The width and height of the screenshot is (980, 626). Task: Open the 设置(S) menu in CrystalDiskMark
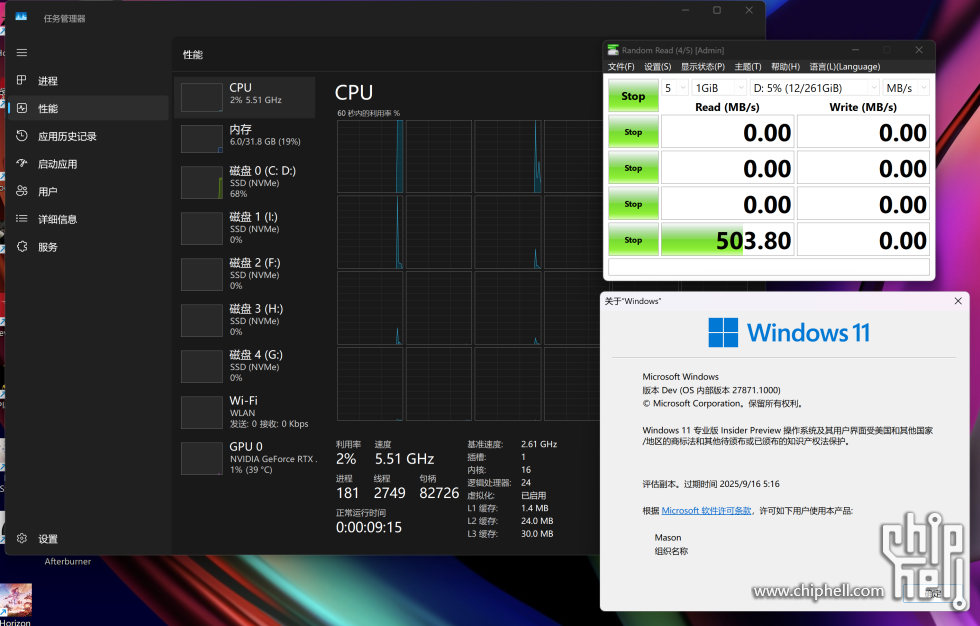(658, 67)
